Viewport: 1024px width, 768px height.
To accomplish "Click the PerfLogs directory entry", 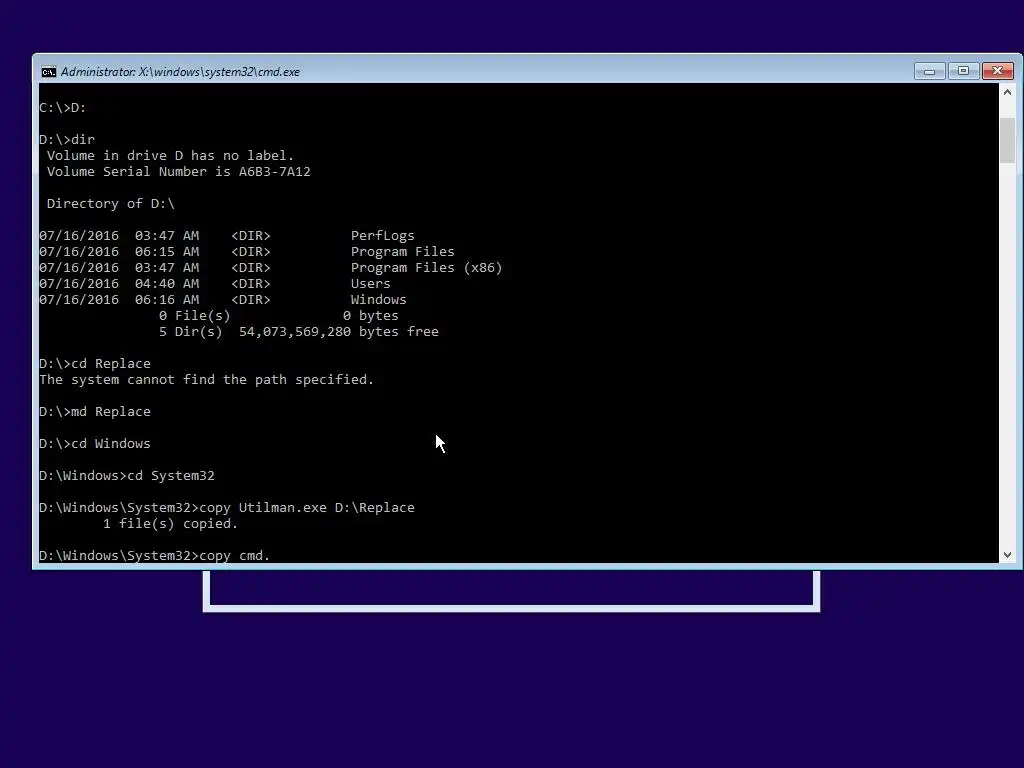I will click(227, 236).
